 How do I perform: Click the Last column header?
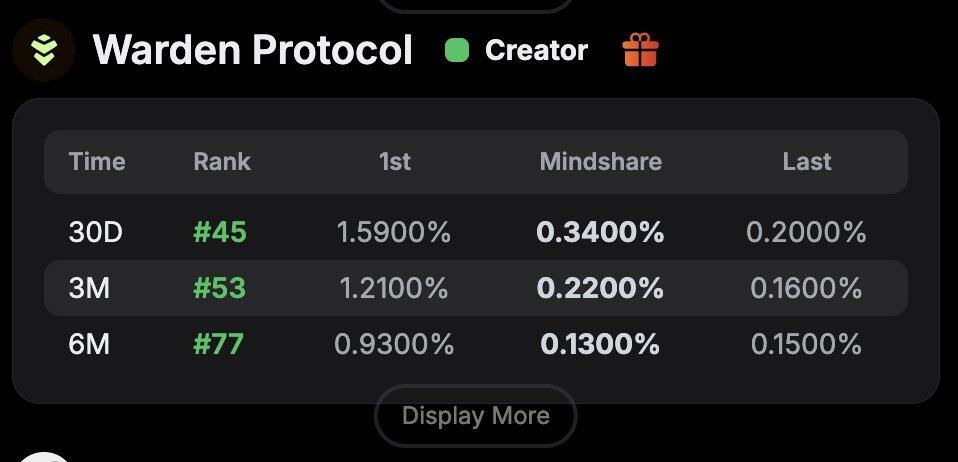(x=806, y=162)
